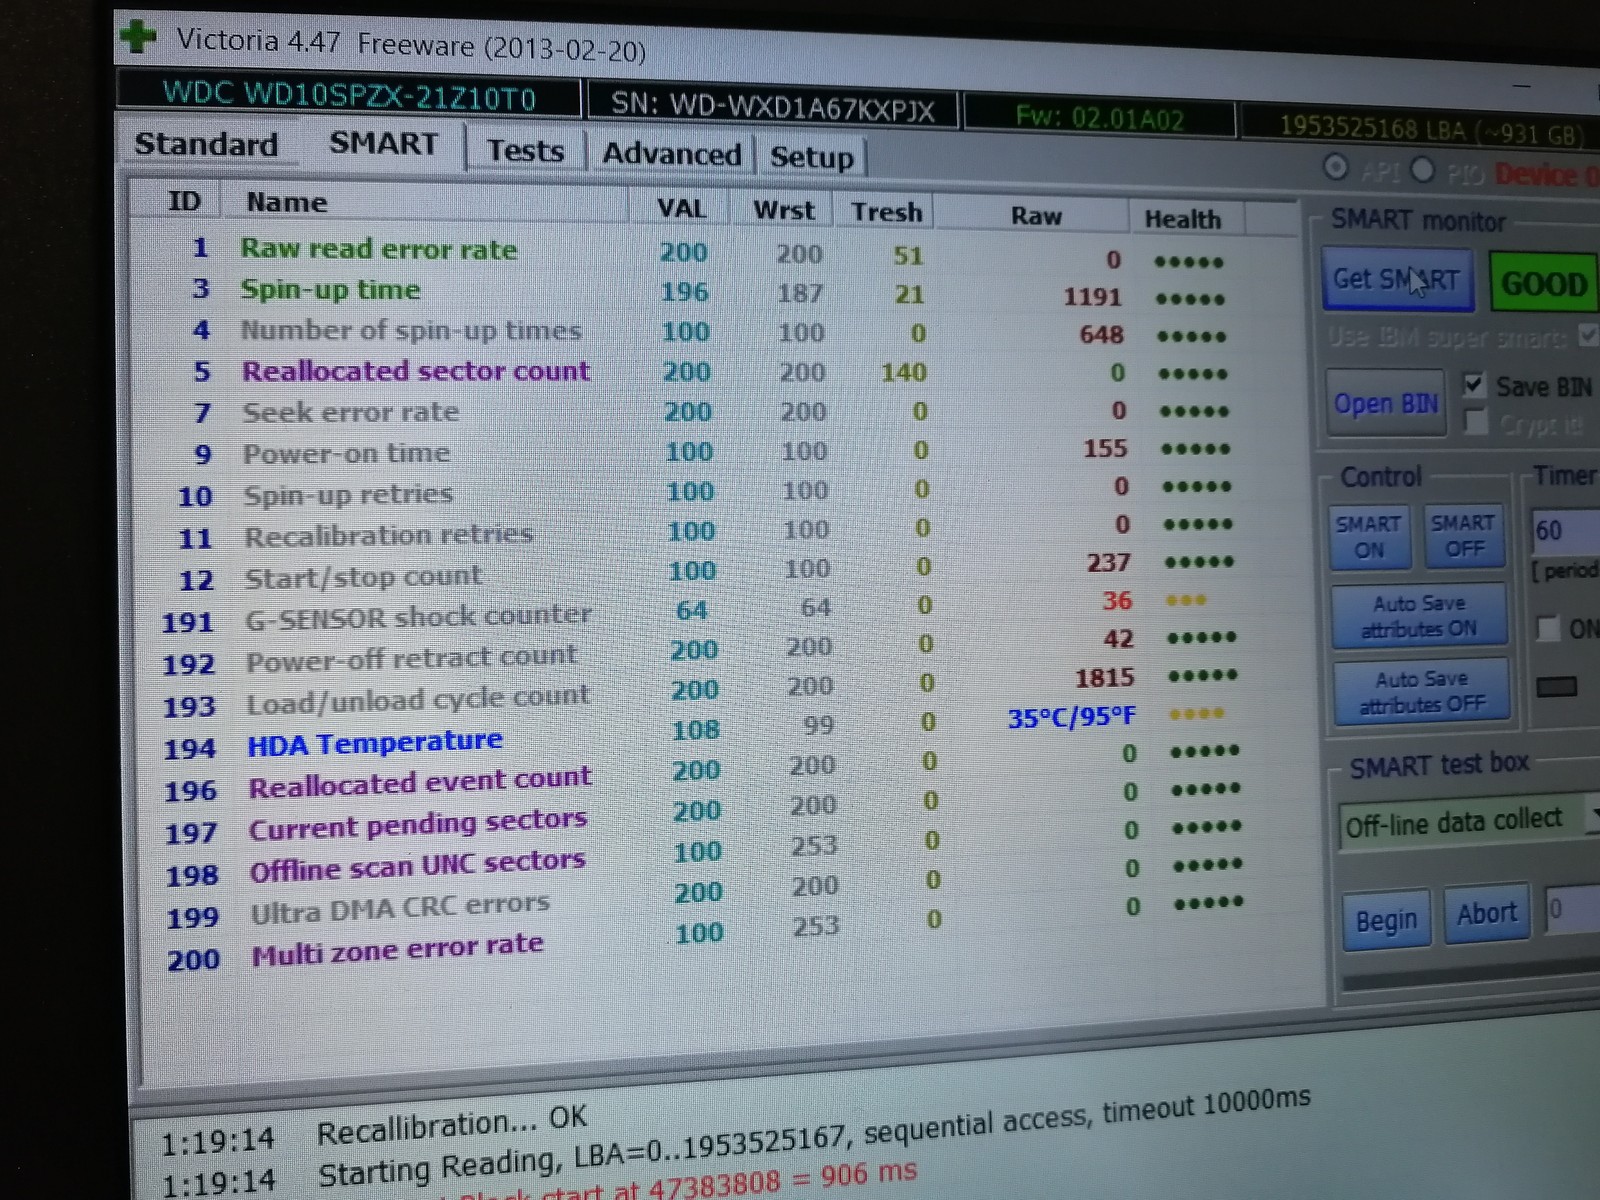Click the Raw column header
The height and width of the screenshot is (1200, 1600).
point(1035,216)
